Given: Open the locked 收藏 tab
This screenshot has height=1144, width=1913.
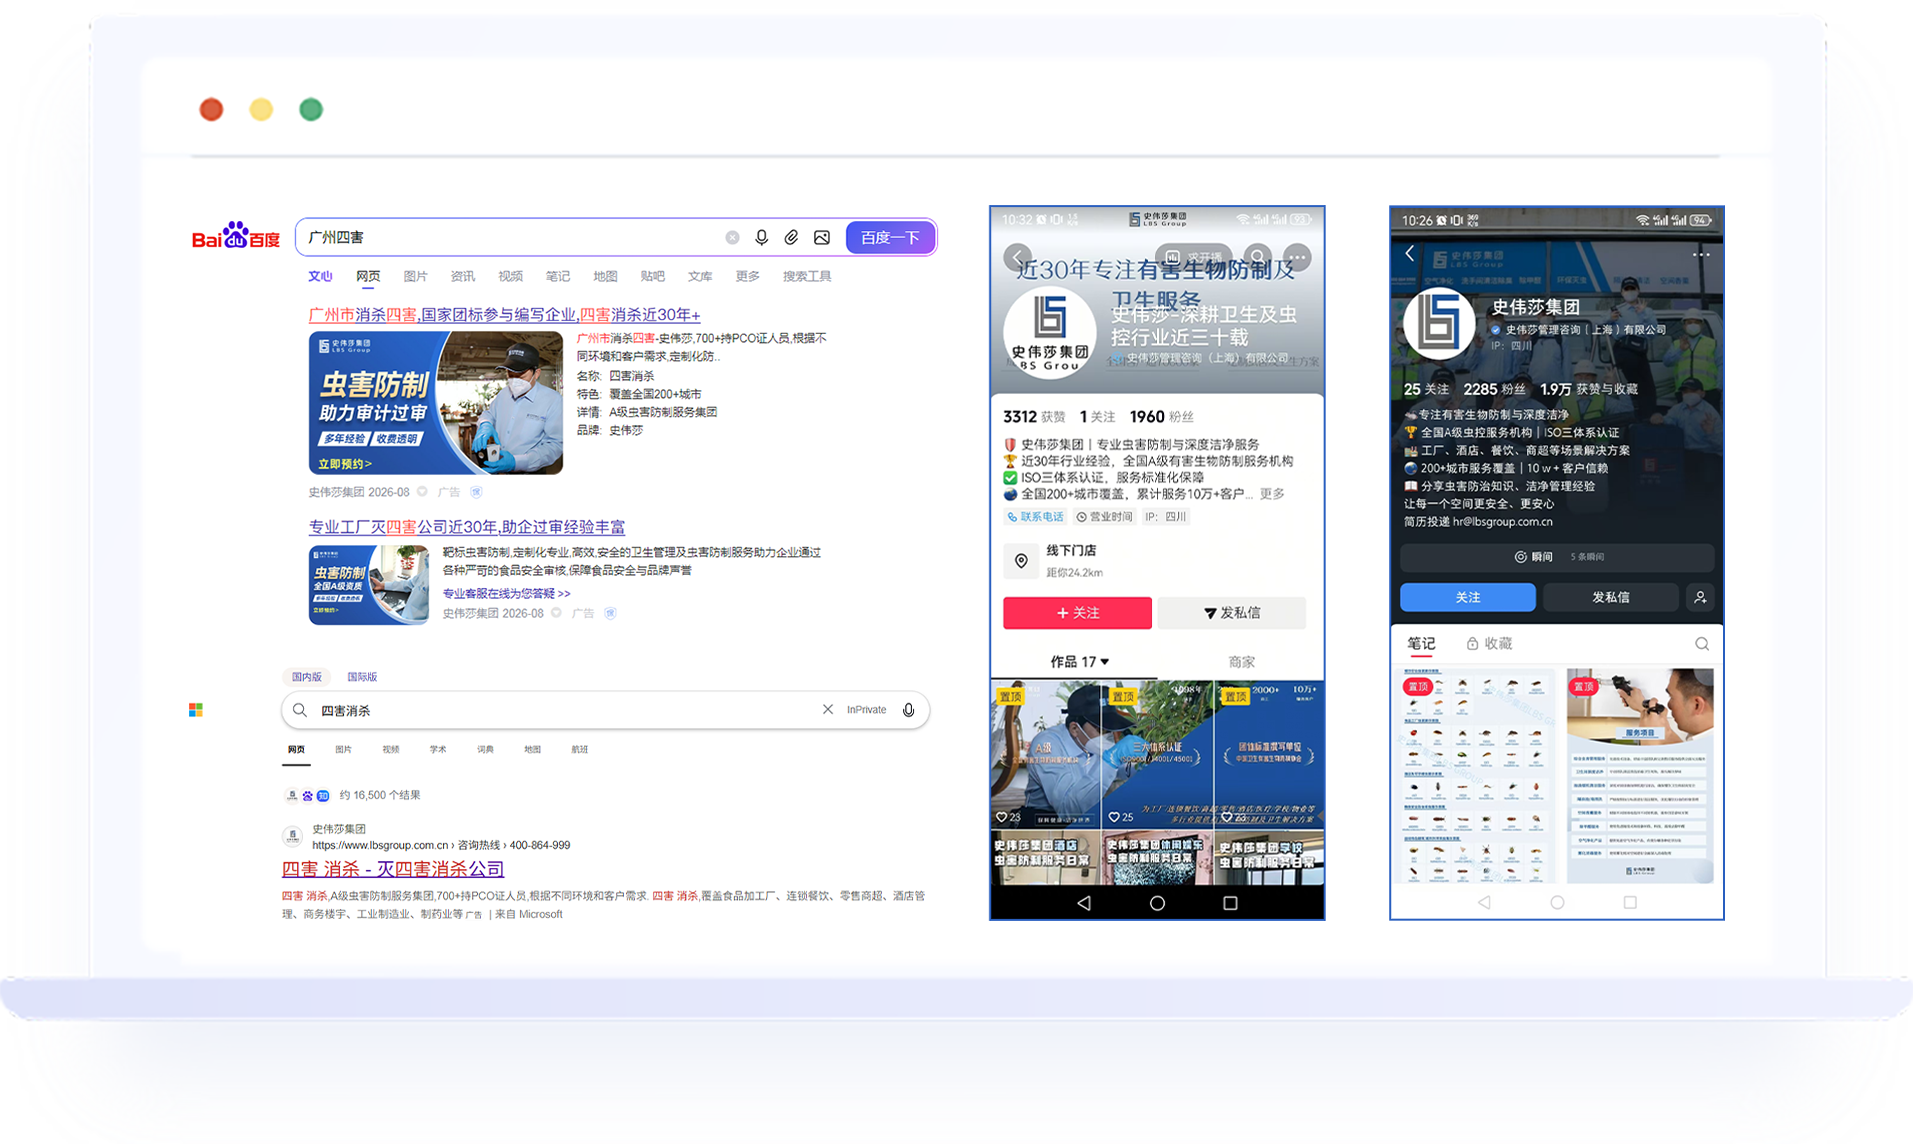Looking at the screenshot, I should tap(1489, 644).
